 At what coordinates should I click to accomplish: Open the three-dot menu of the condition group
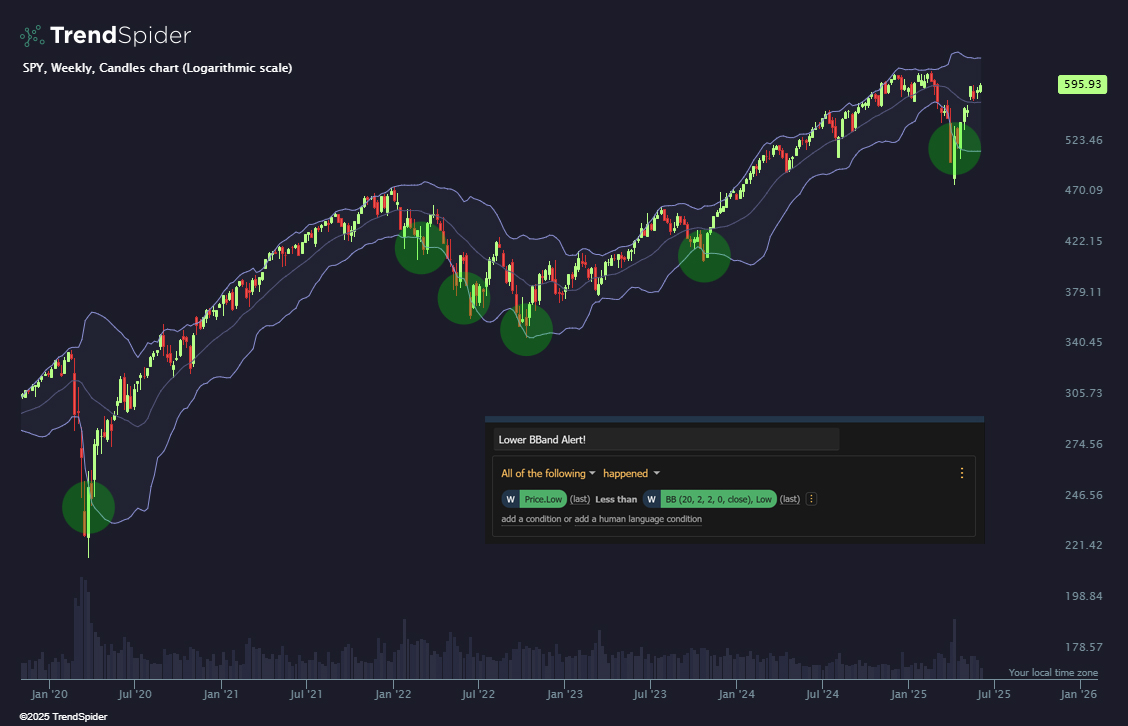tap(962, 473)
